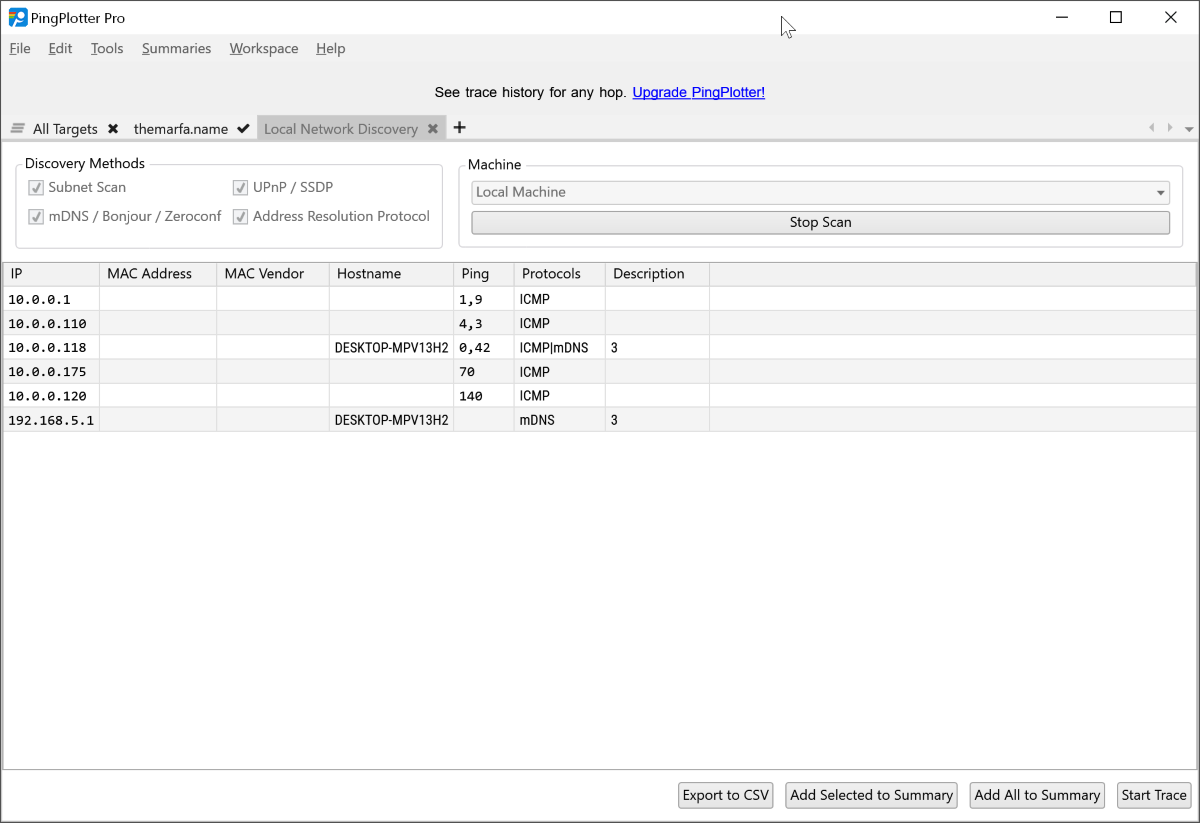The image size is (1200, 823).
Task: Select the 192.168.5.1 row
Action: click(x=599, y=420)
